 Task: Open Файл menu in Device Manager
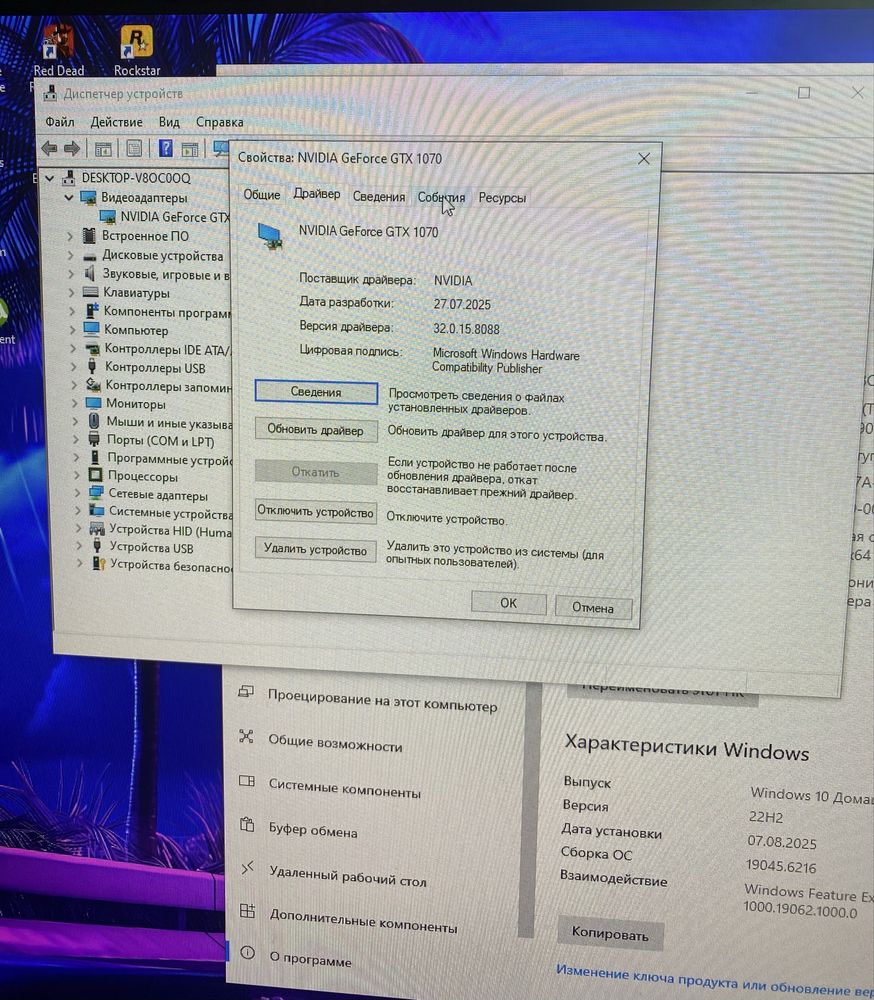point(59,122)
